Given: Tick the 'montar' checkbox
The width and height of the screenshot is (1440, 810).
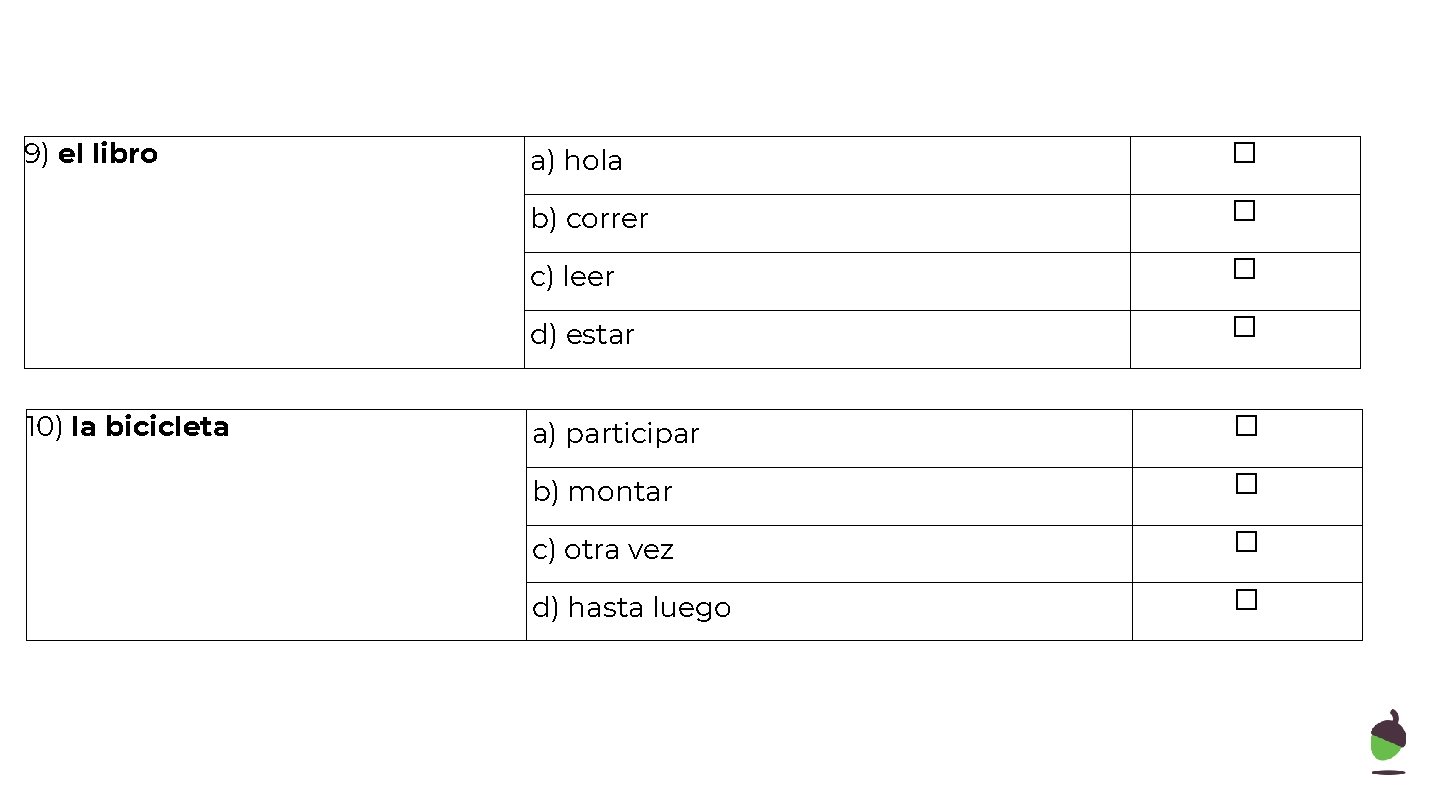Looking at the screenshot, I should tap(1246, 484).
